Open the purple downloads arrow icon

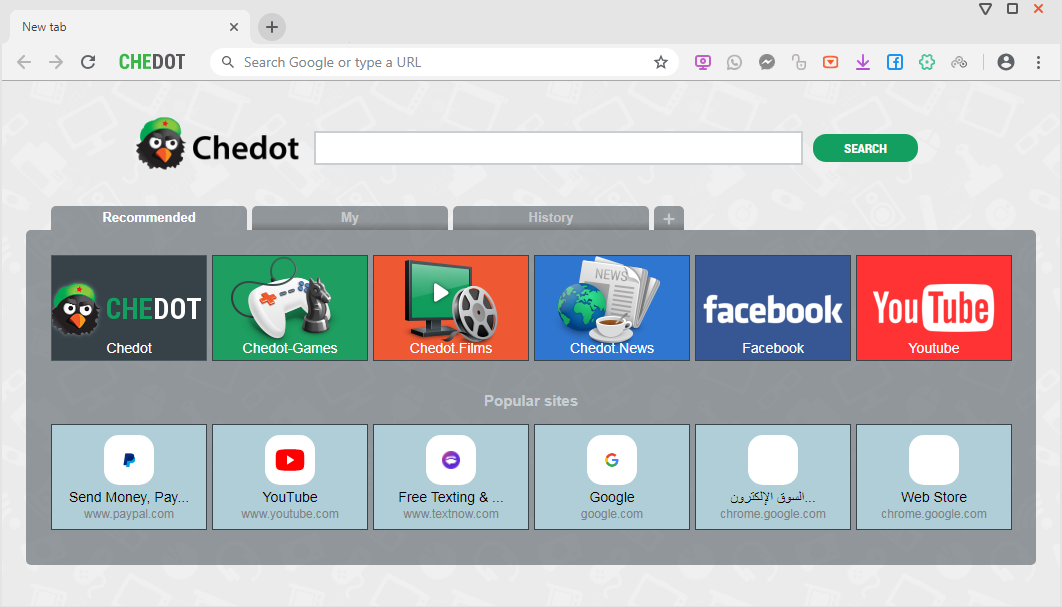coord(863,62)
